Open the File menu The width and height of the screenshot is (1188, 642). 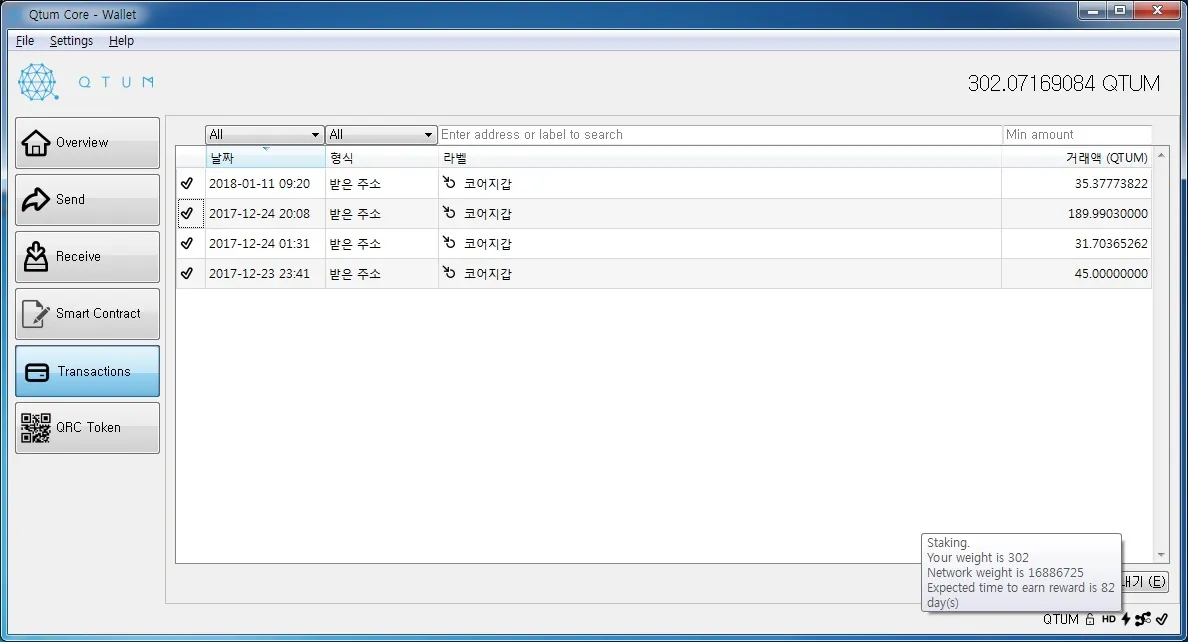coord(25,41)
